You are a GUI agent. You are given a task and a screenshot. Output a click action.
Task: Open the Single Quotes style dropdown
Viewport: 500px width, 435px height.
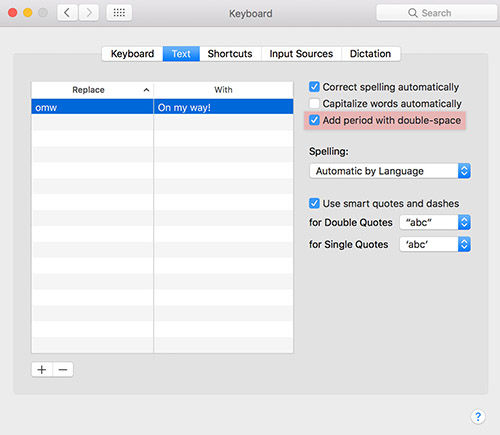435,244
